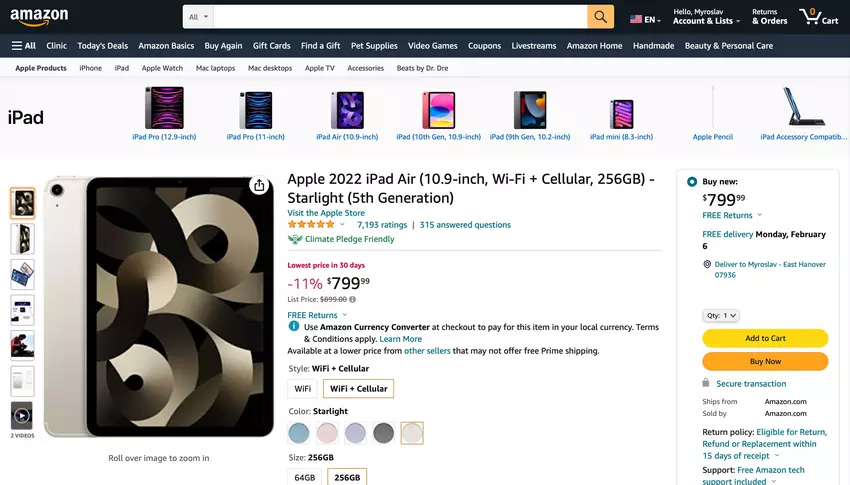Click the Add to Cart button
Image resolution: width=850 pixels, height=485 pixels.
click(765, 338)
